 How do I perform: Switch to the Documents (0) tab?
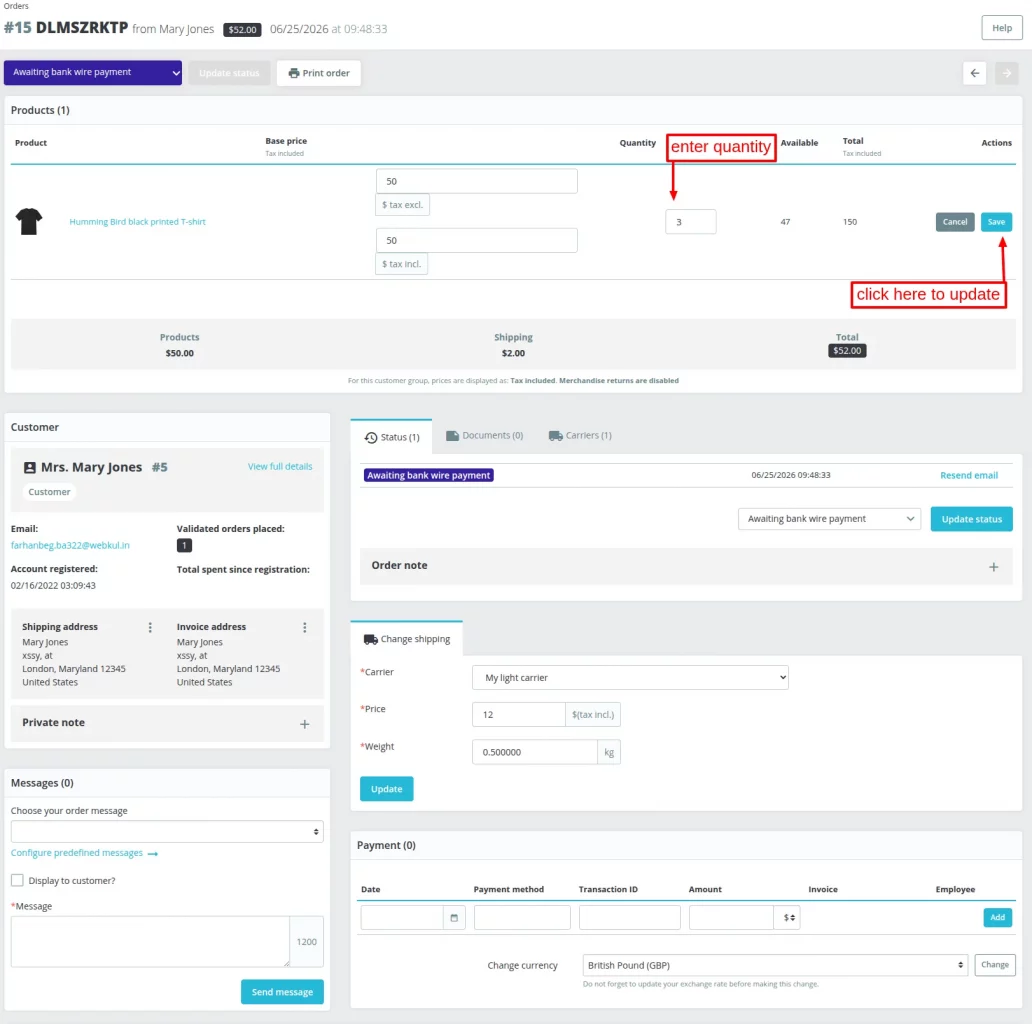[484, 436]
